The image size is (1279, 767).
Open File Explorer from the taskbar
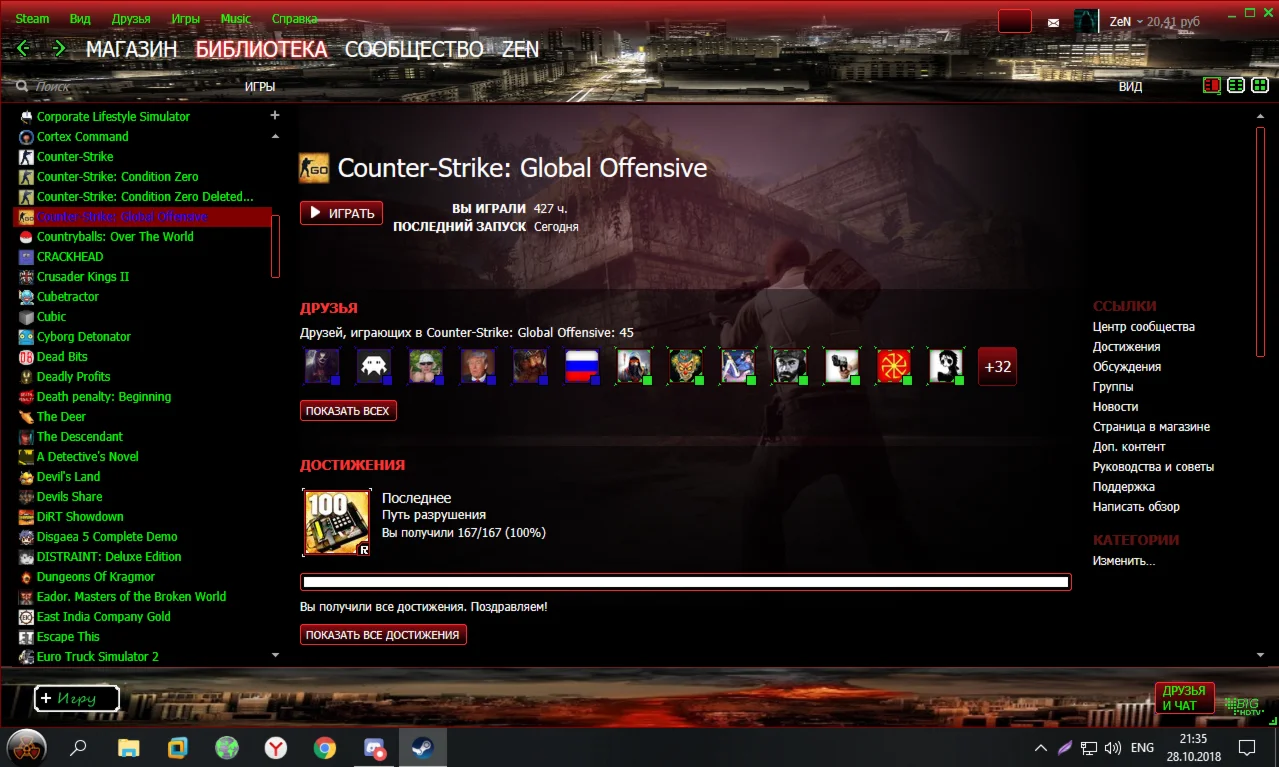click(129, 747)
